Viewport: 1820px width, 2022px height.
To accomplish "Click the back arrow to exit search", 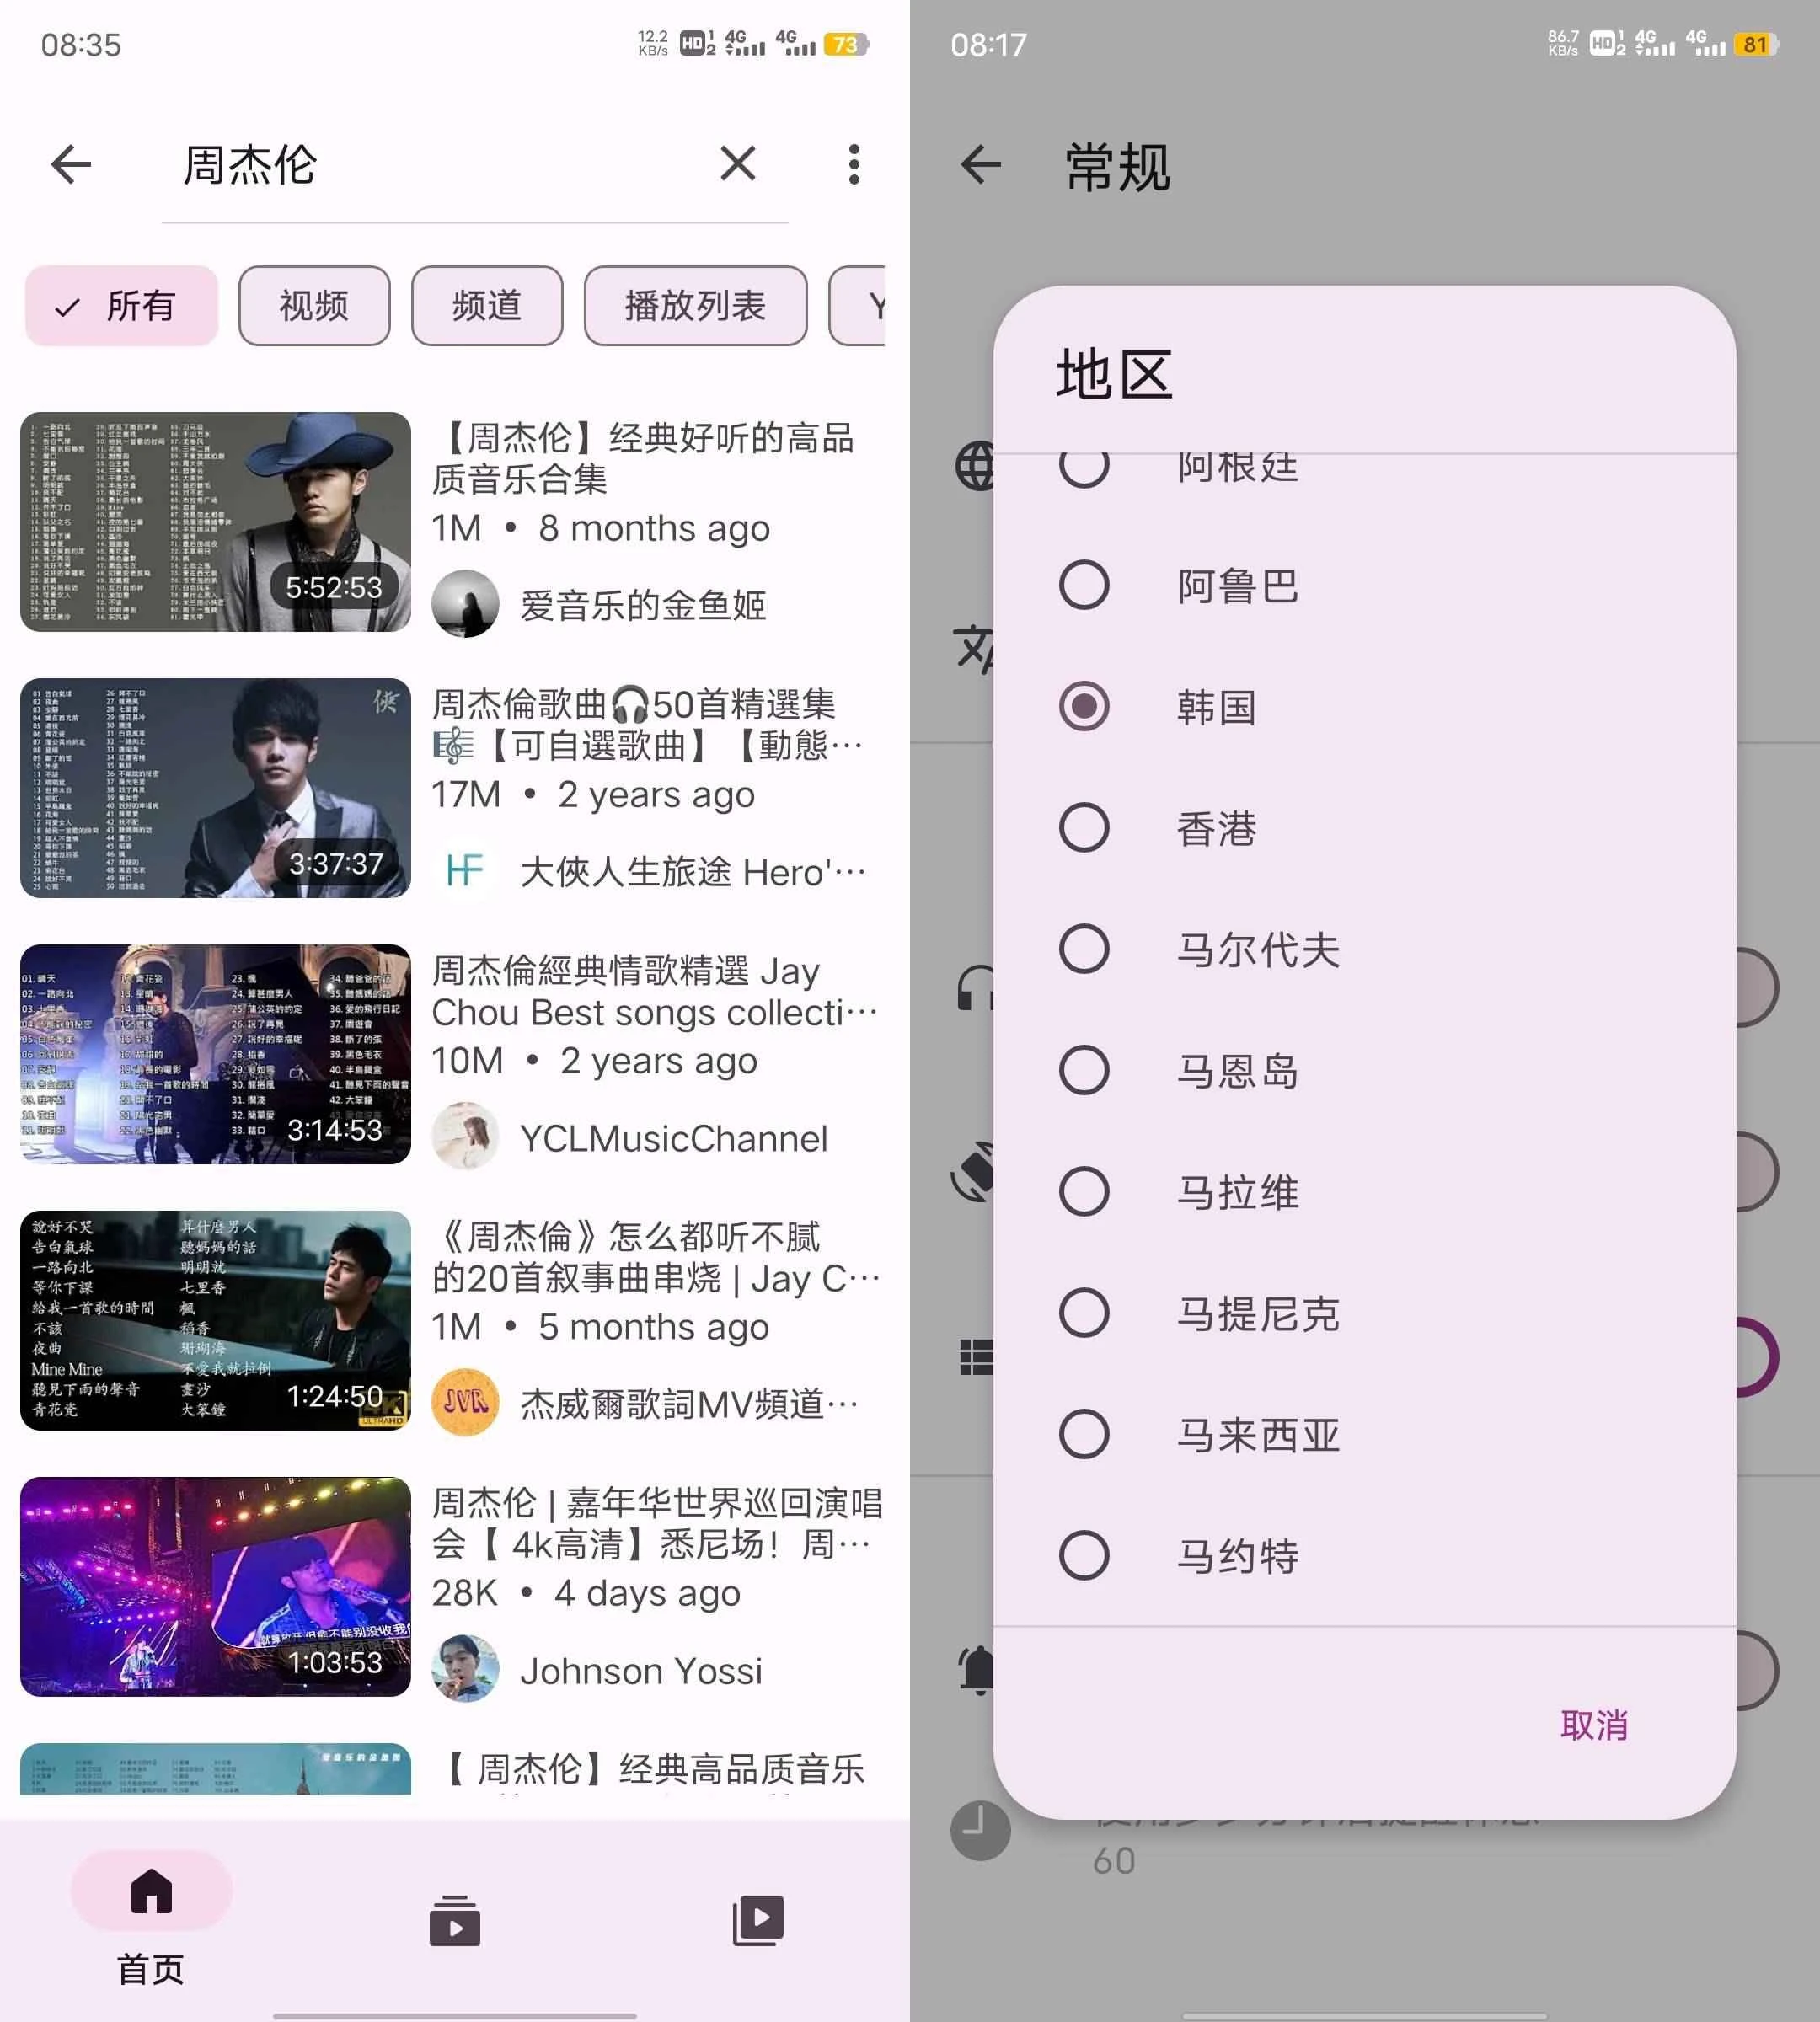I will click(x=71, y=165).
